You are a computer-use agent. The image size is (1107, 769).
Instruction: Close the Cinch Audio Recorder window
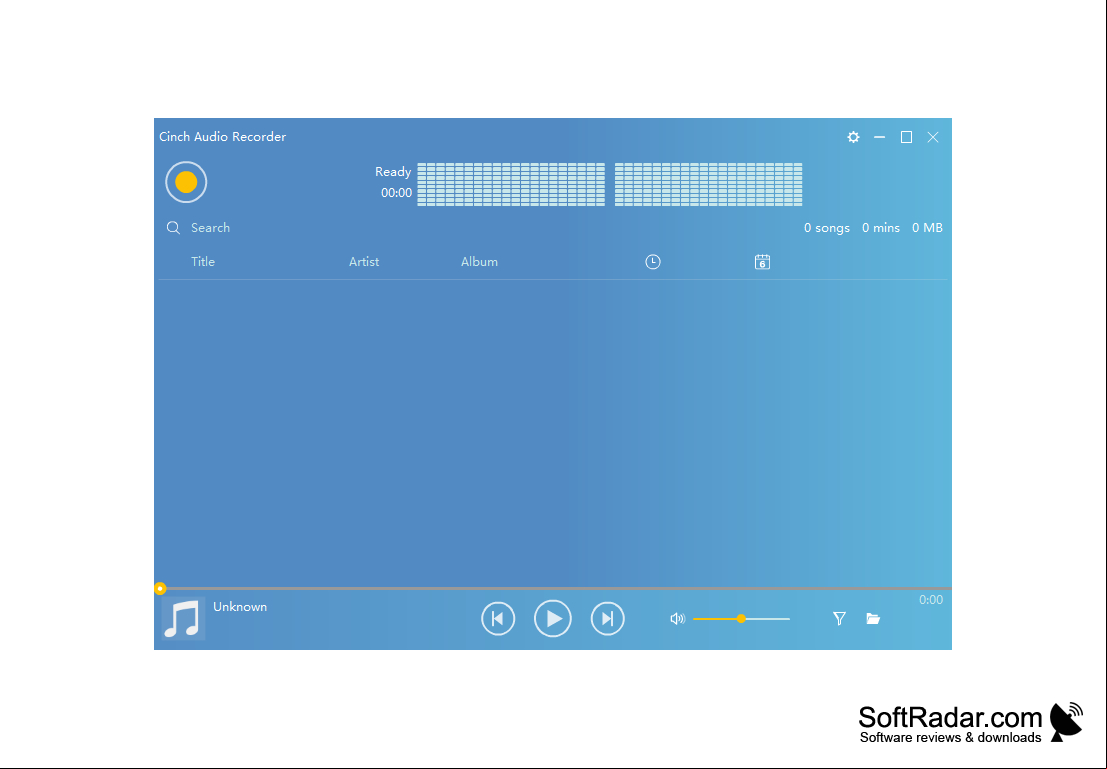pos(933,137)
